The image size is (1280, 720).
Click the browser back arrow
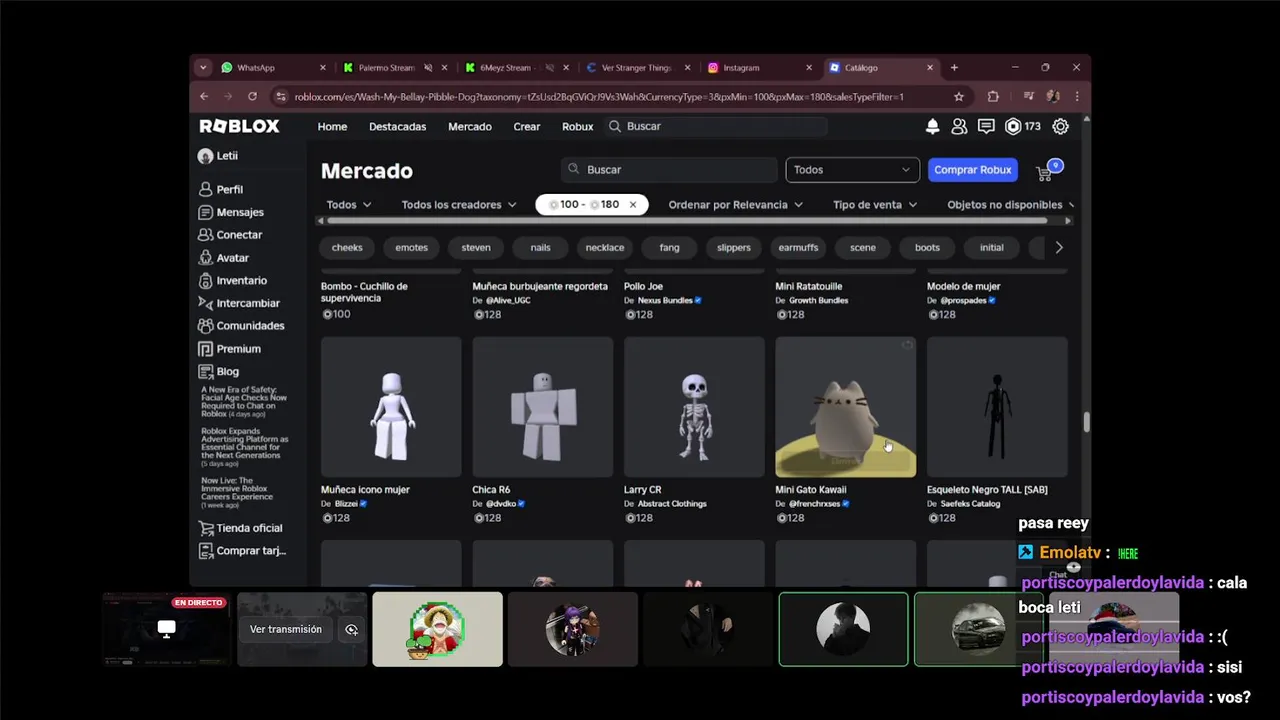204,97
